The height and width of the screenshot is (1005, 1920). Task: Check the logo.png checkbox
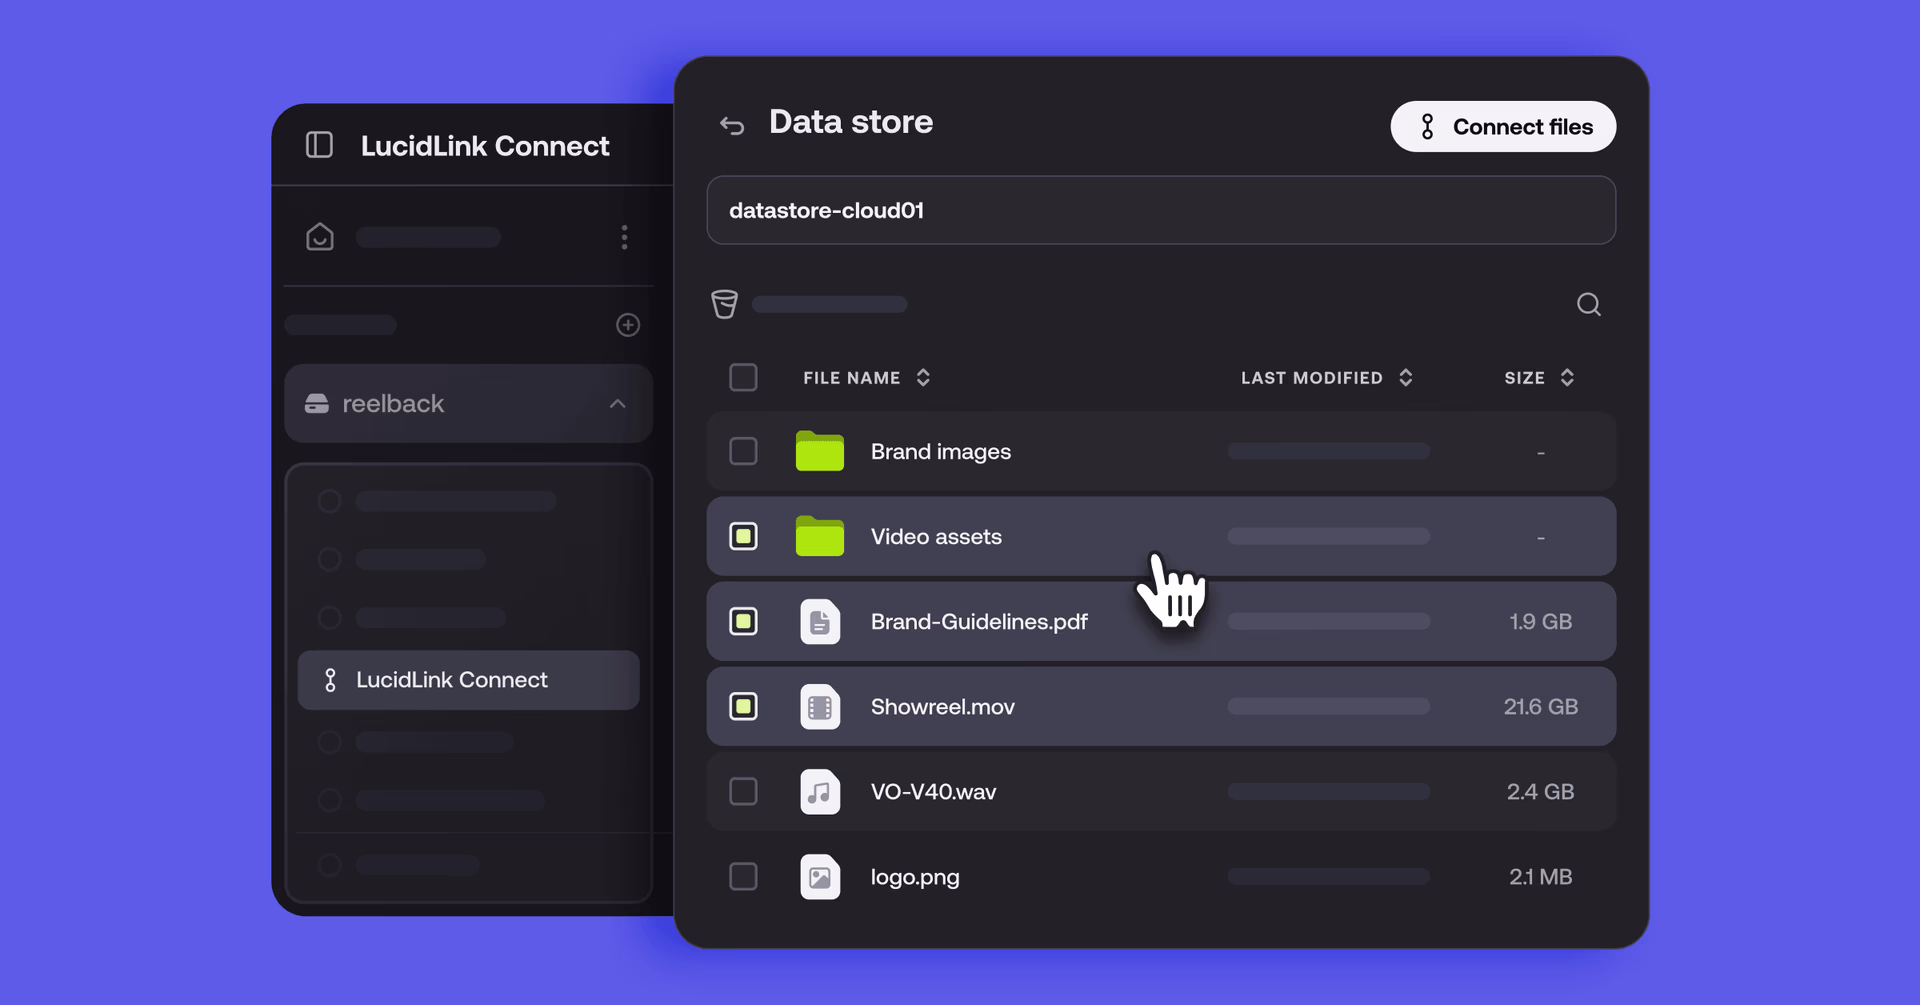[x=743, y=876]
